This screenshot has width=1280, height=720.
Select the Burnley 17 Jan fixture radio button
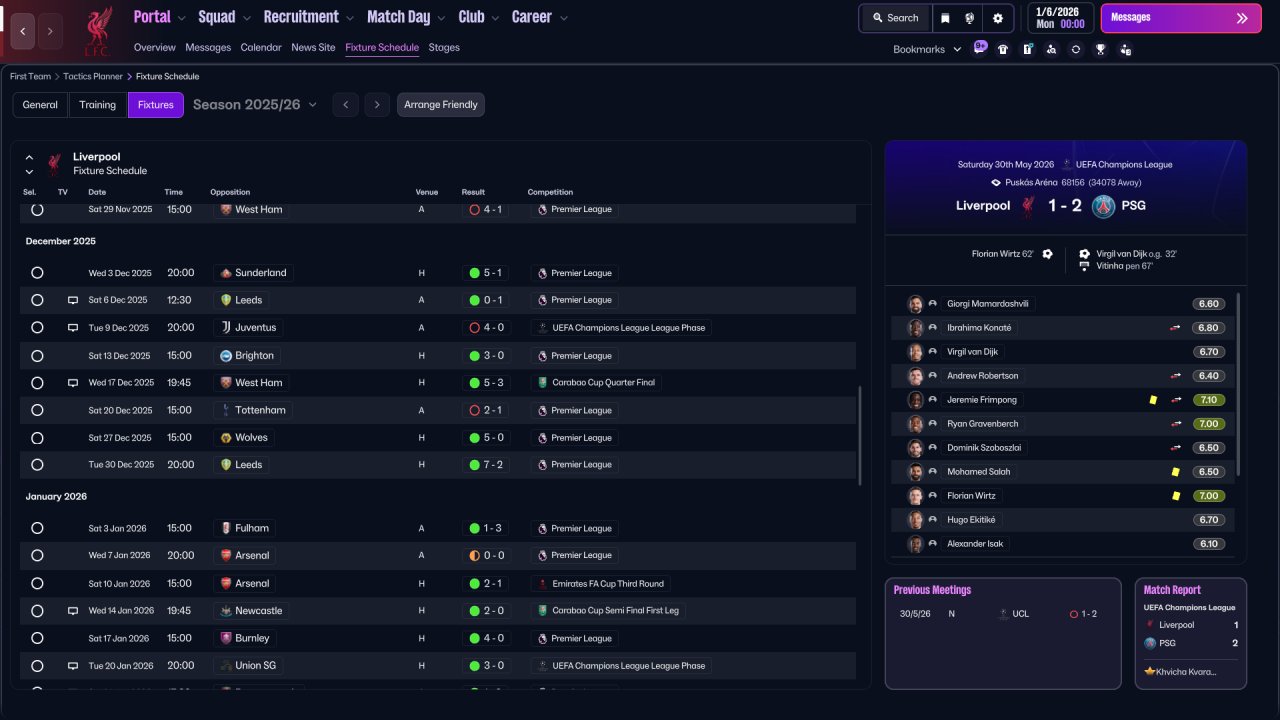click(x=37, y=638)
